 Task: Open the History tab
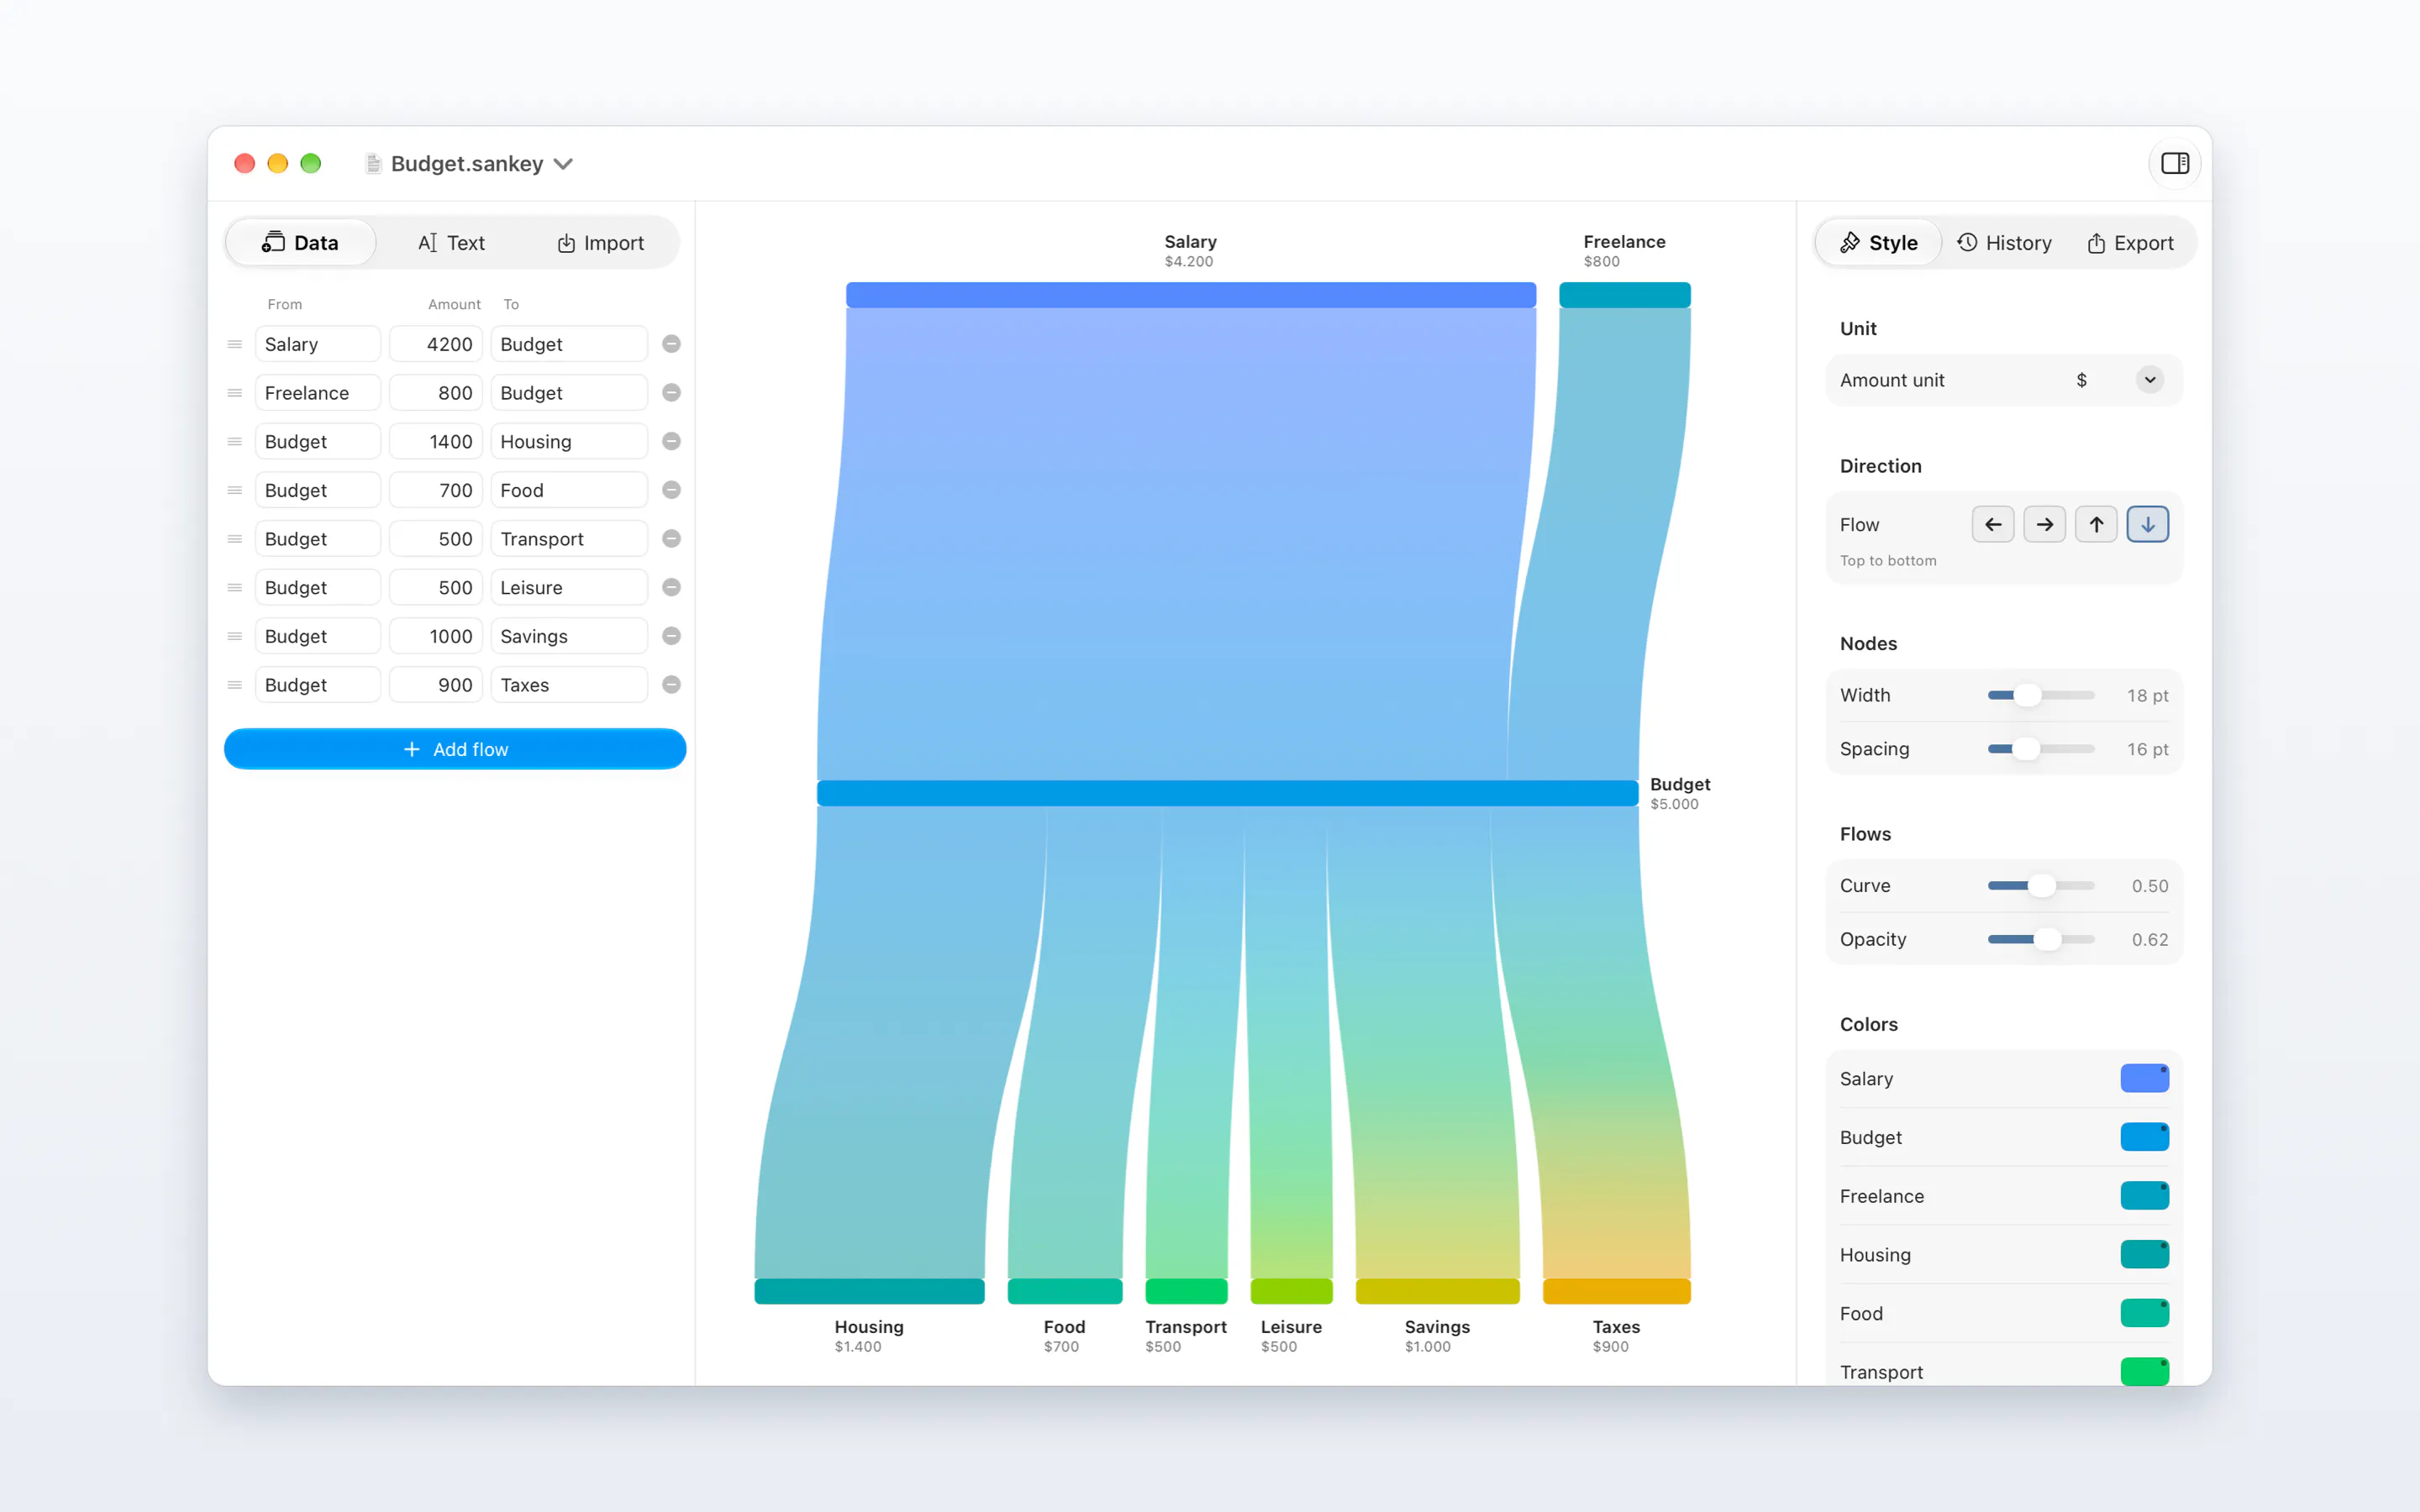pos(2004,243)
